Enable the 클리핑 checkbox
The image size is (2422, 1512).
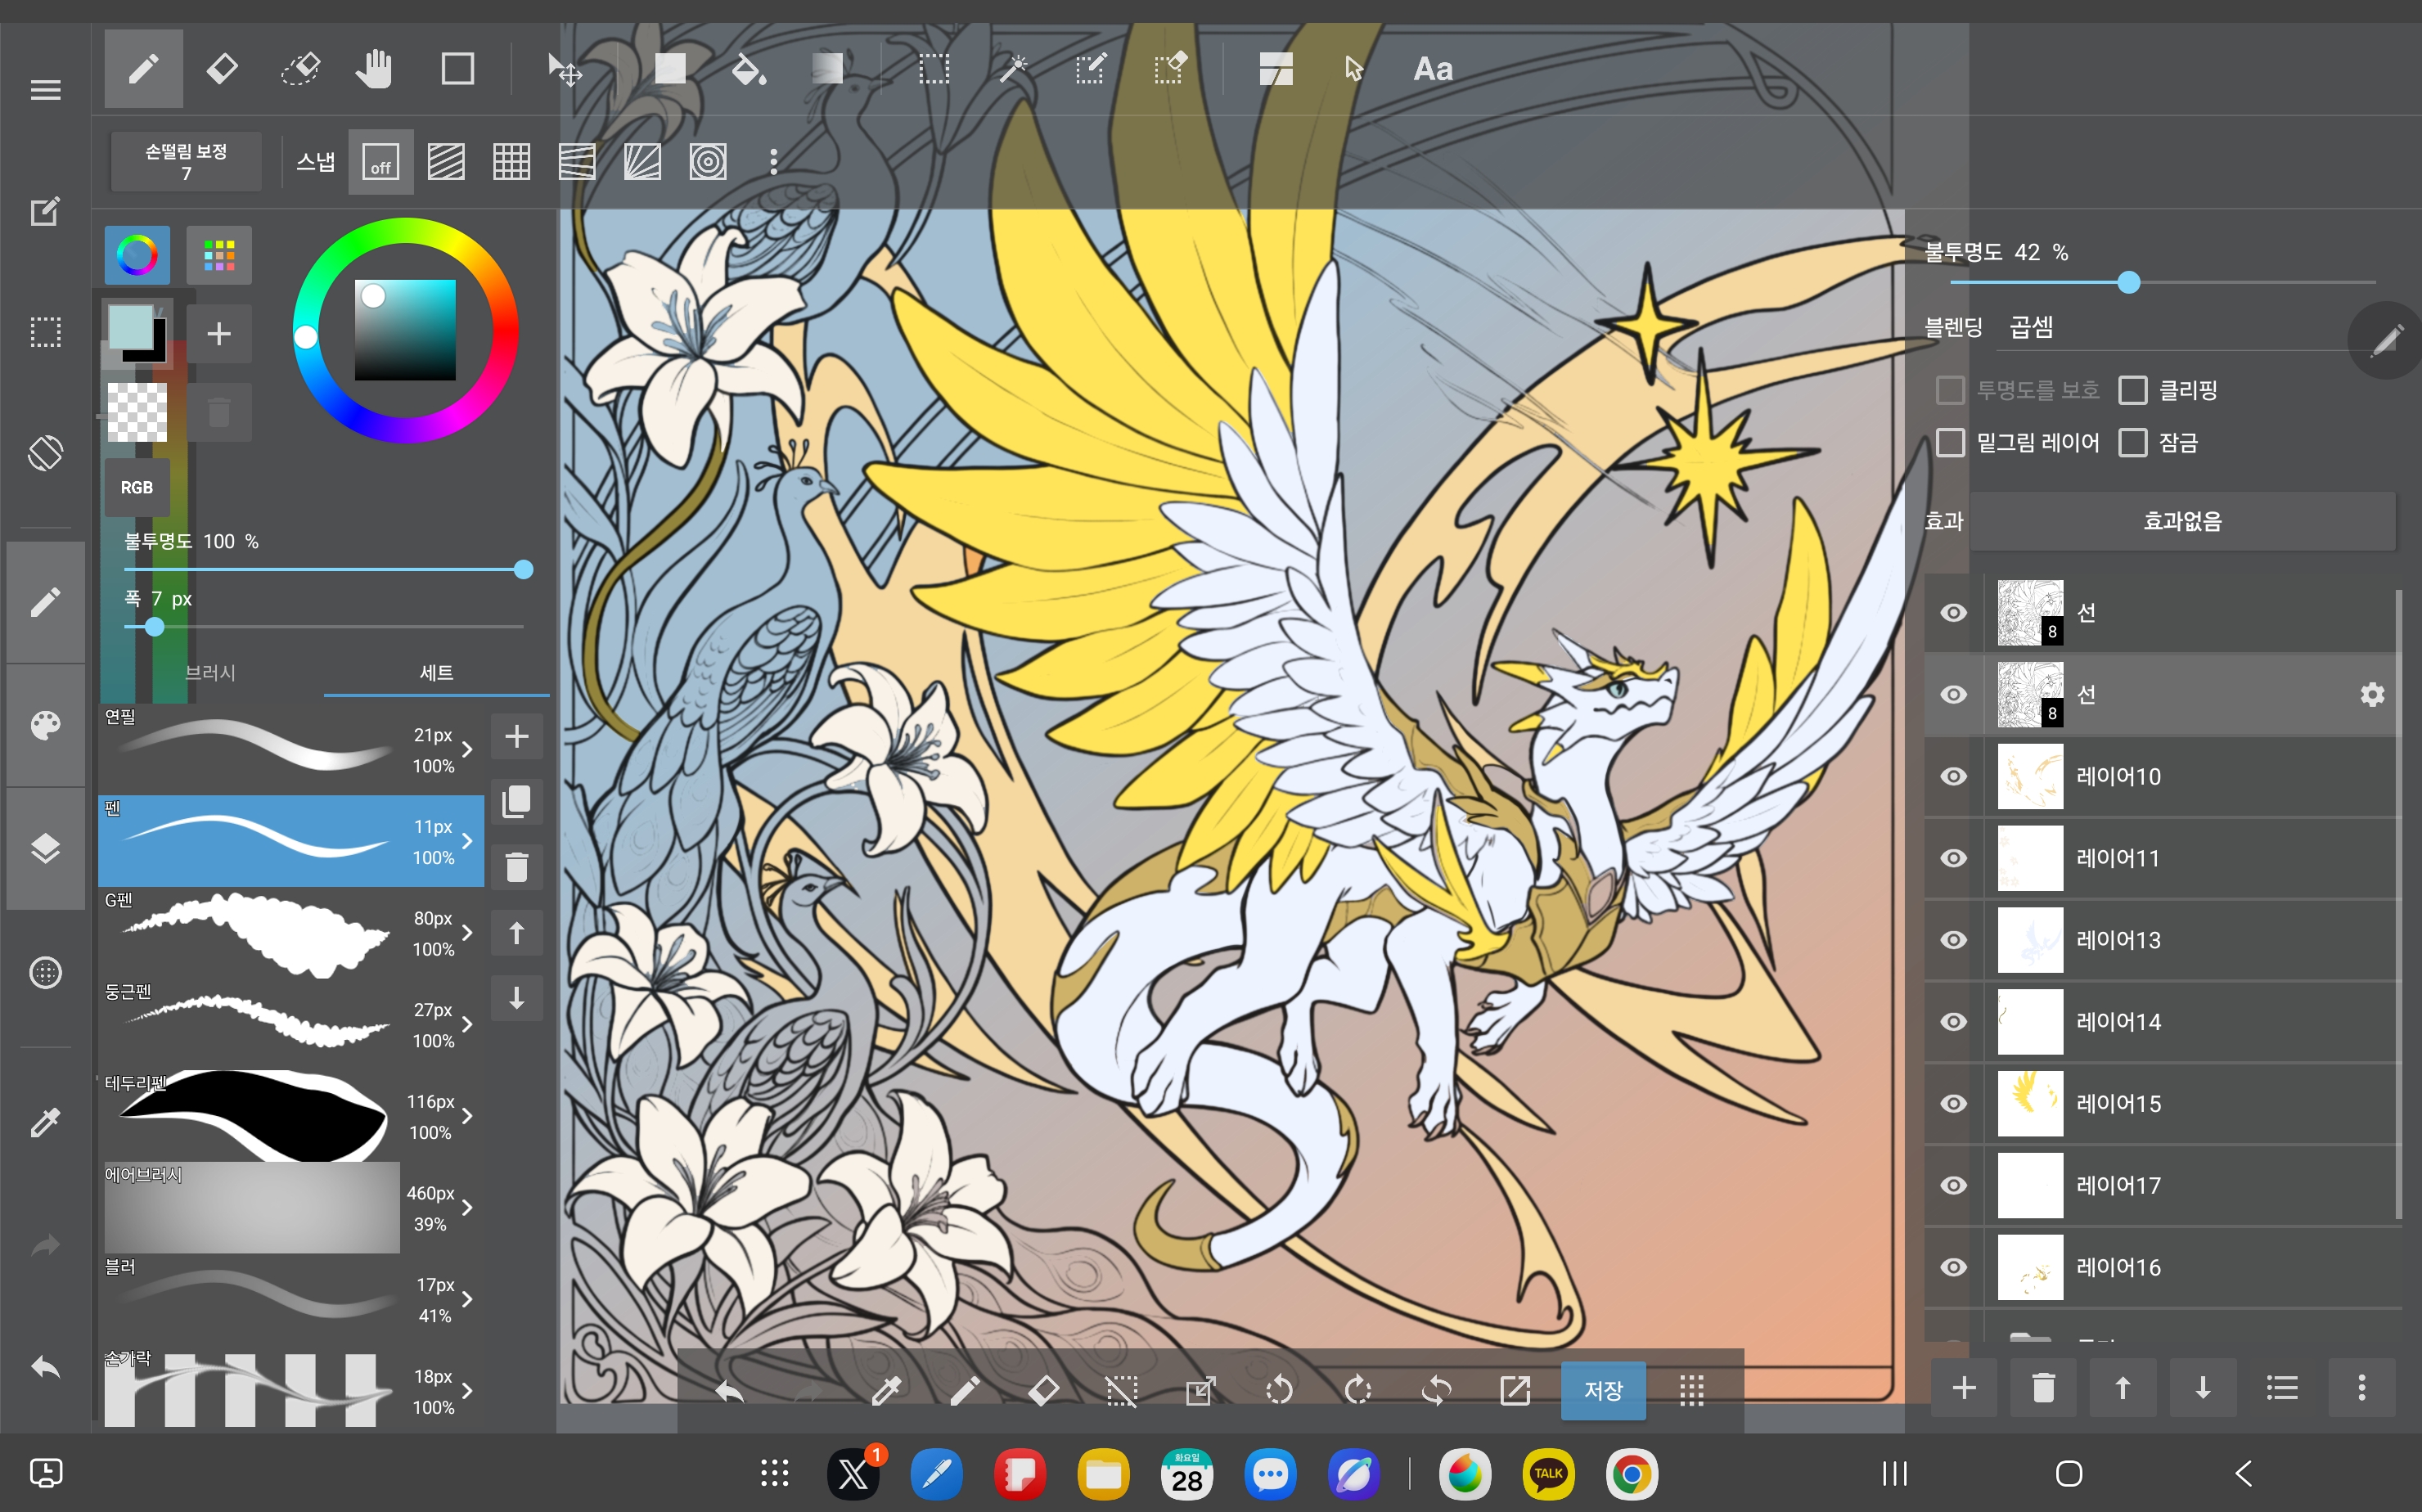2132,390
